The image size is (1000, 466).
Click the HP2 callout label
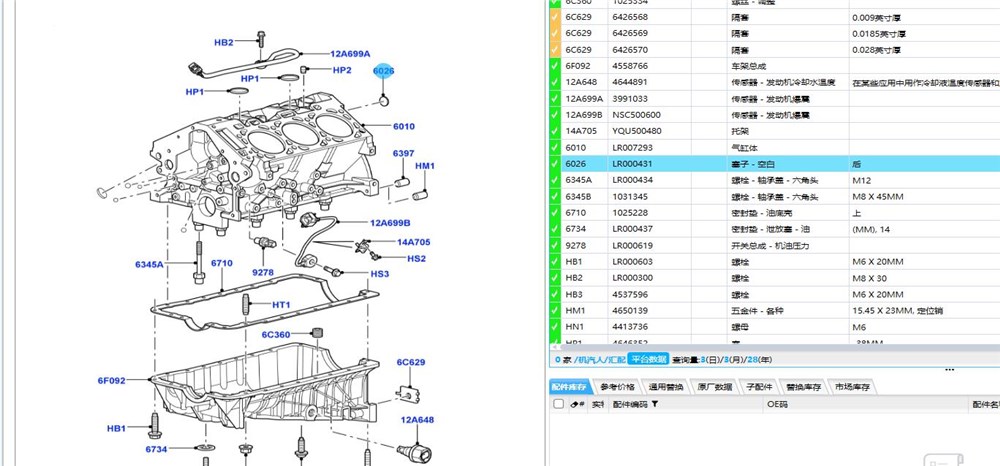(342, 70)
